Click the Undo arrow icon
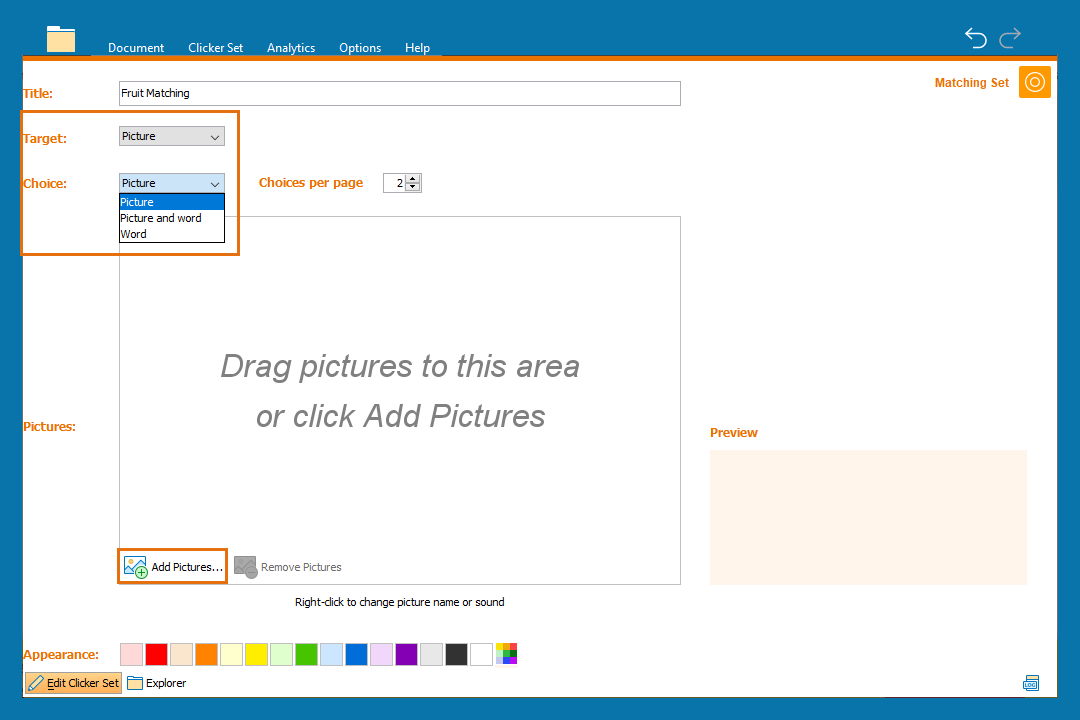The image size is (1080, 720). pyautogui.click(x=975, y=38)
